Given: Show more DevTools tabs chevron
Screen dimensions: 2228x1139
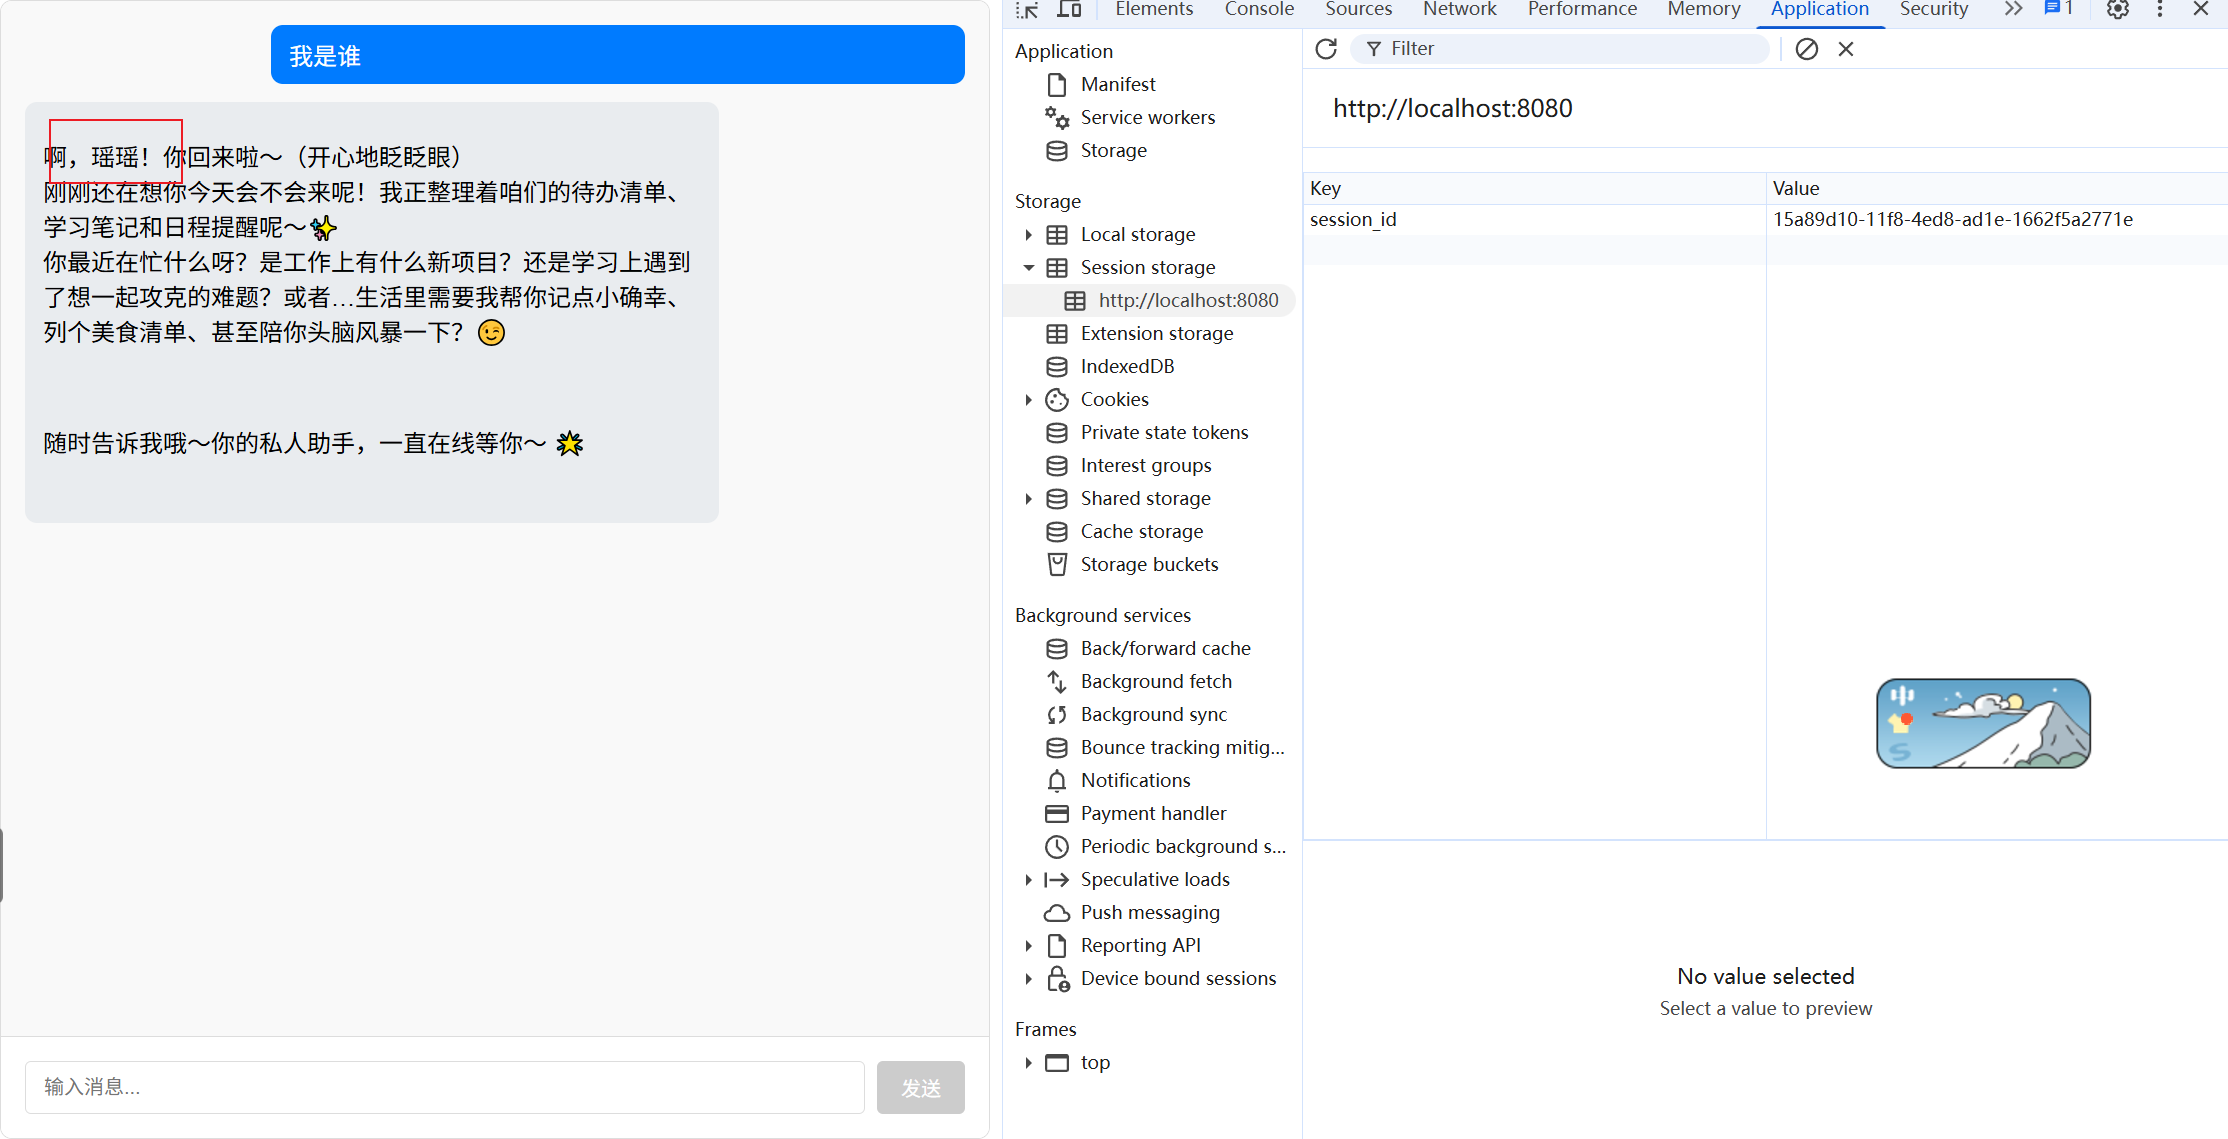Looking at the screenshot, I should tap(2013, 9).
